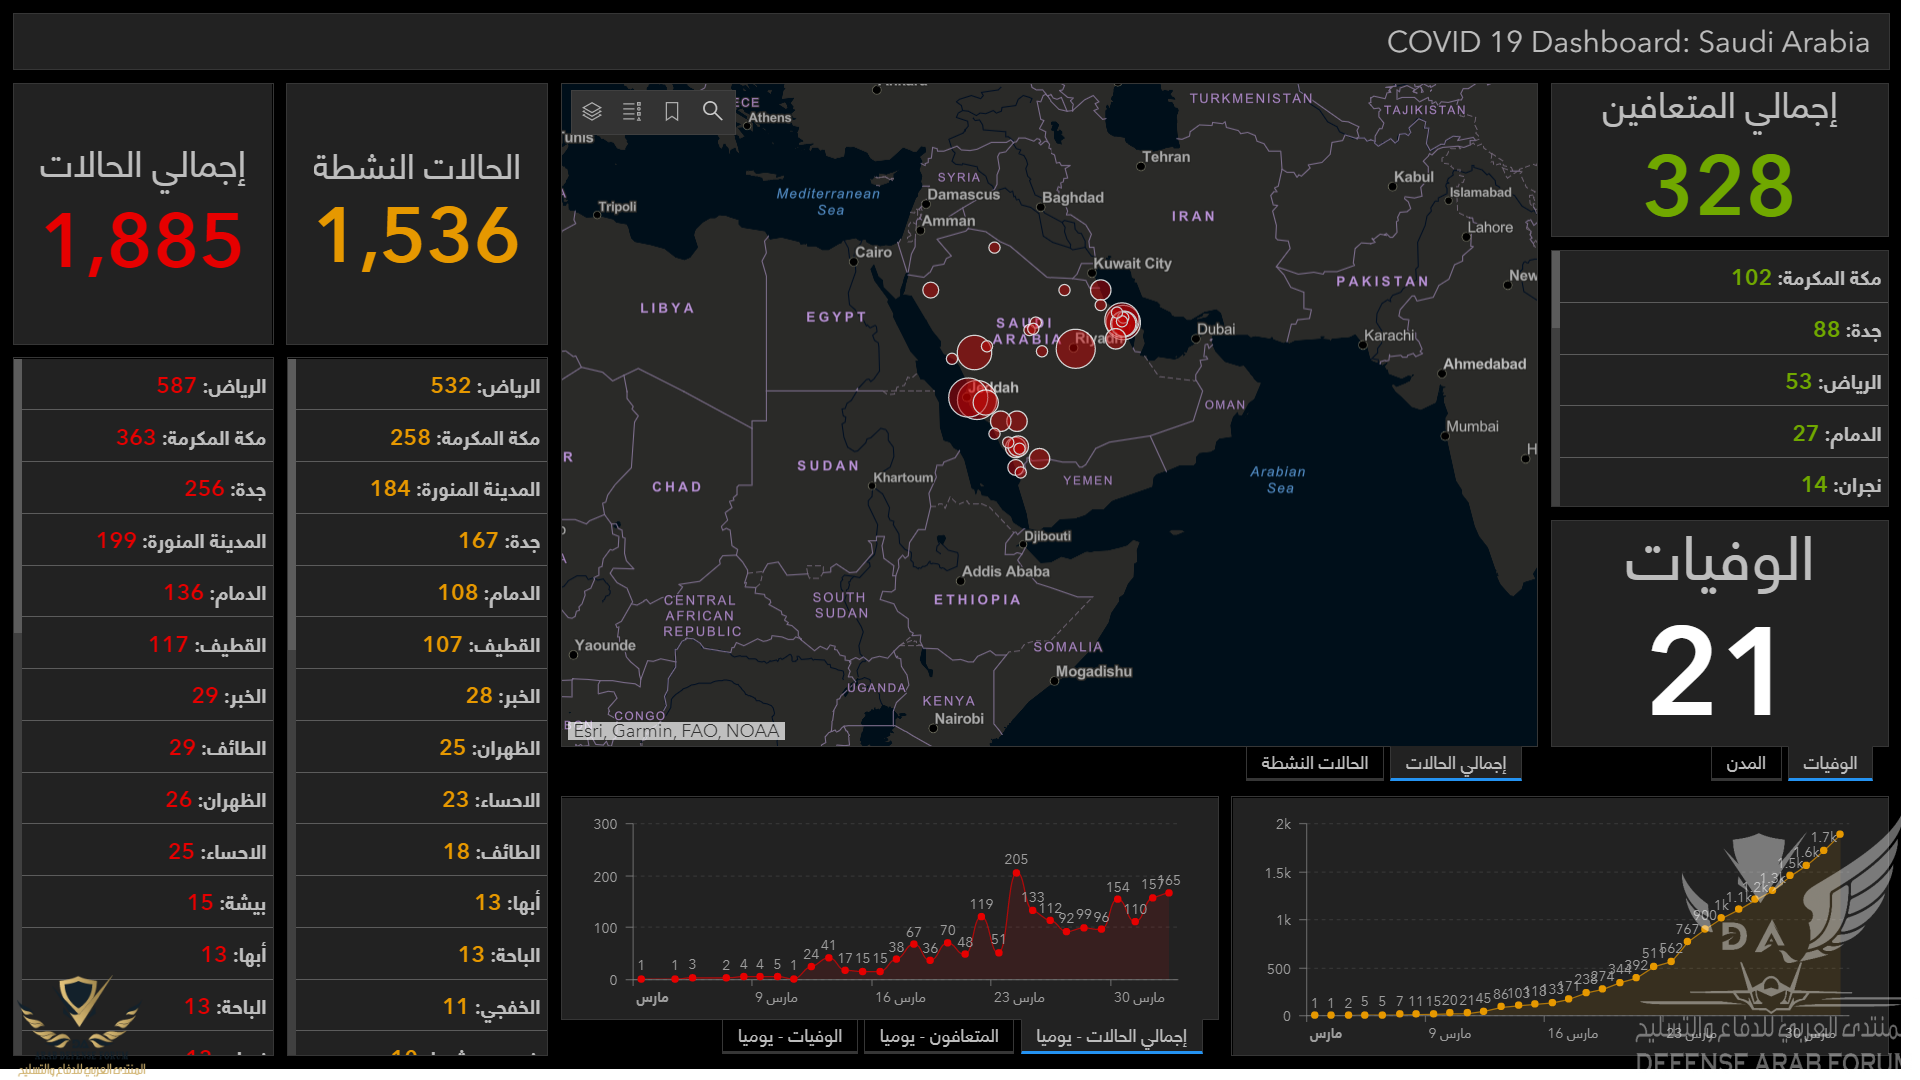Select active cases row الرياض: 532
The image size is (1920, 1080).
coord(421,385)
